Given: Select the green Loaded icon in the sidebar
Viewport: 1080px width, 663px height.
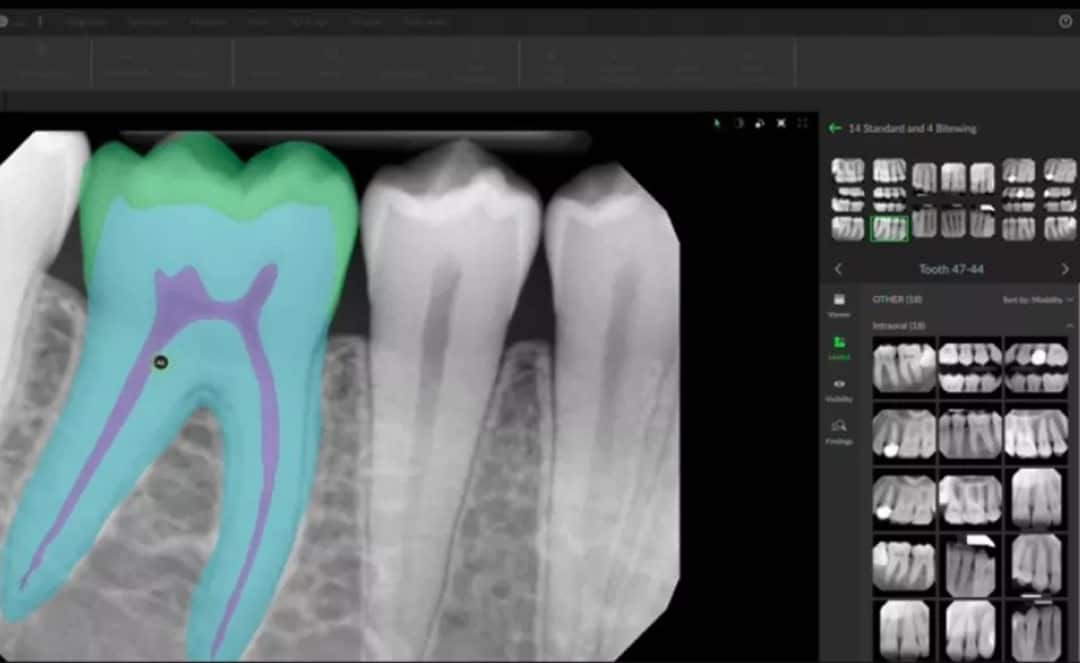Looking at the screenshot, I should pyautogui.click(x=839, y=347).
